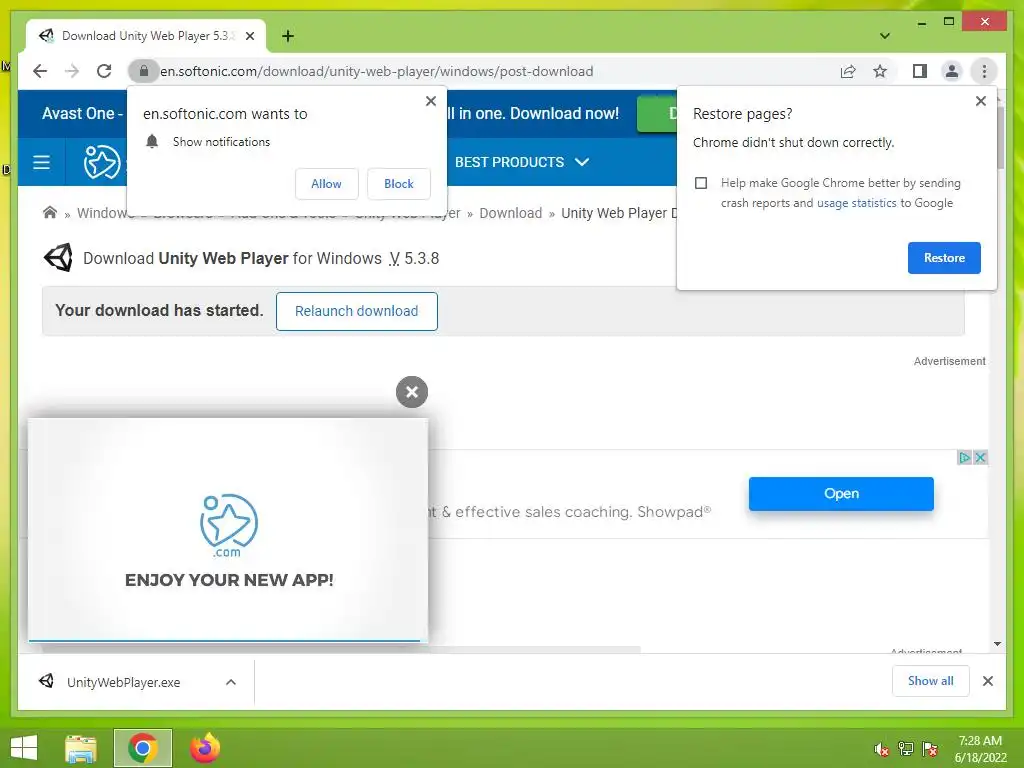Share this page using the share icon
1024x768 pixels.
(x=848, y=71)
